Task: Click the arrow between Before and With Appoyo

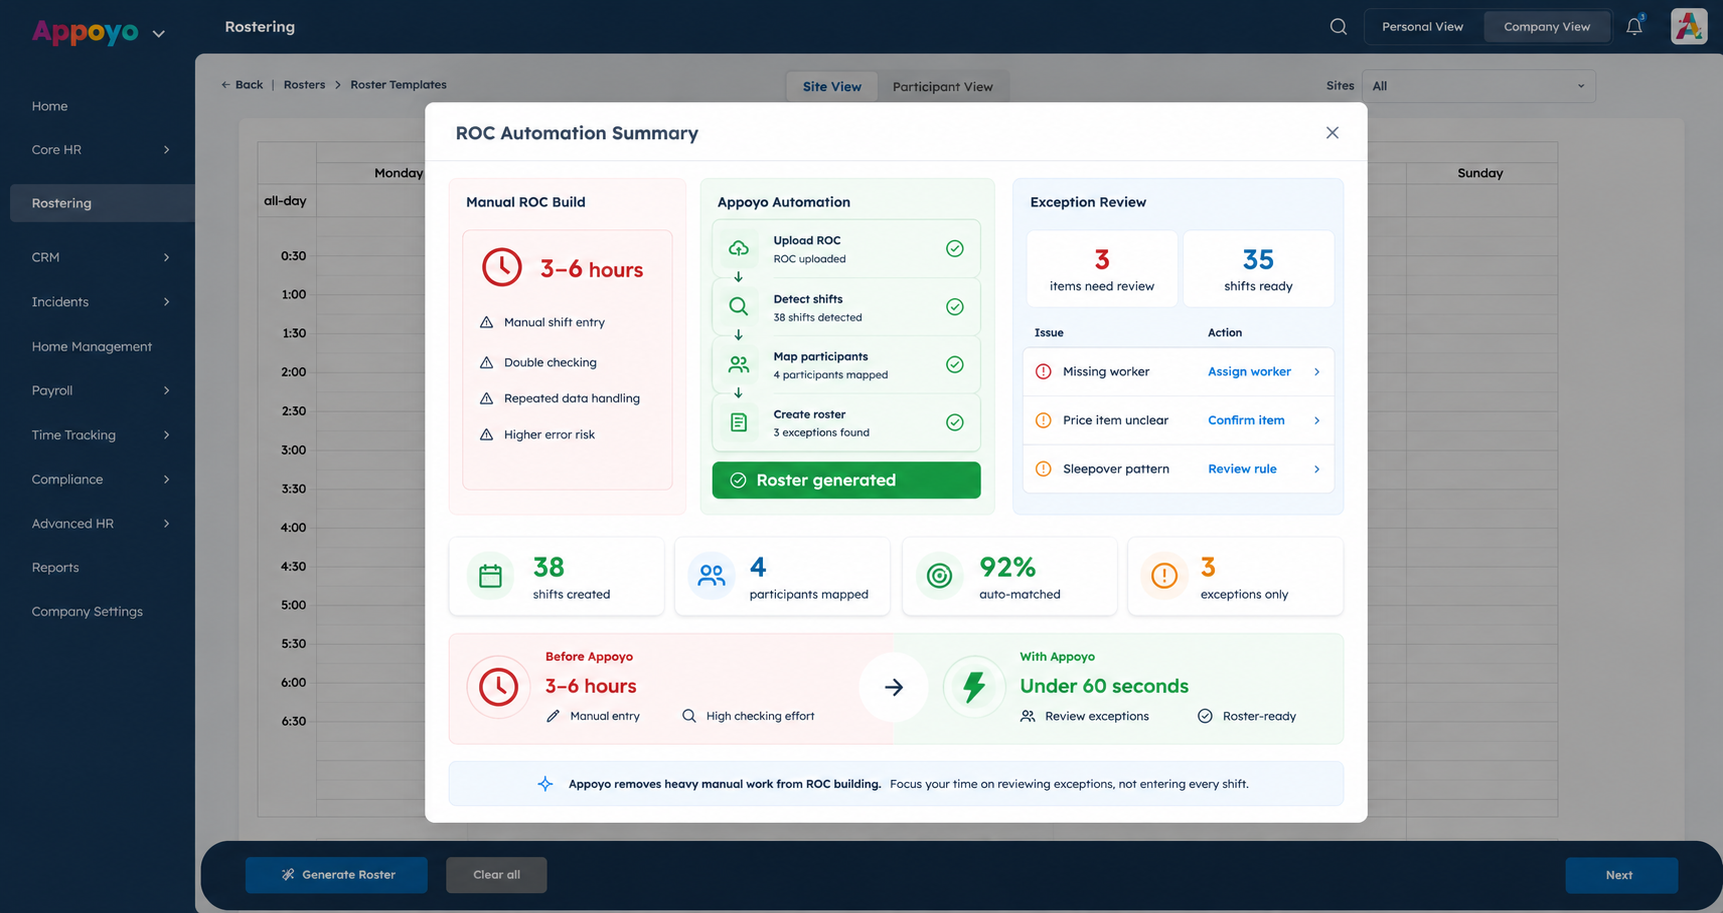Action: tap(894, 687)
